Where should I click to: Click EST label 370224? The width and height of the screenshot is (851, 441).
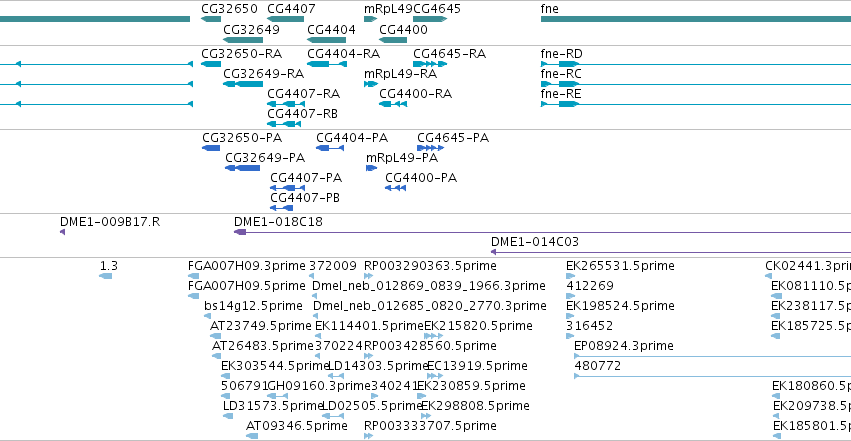(x=339, y=346)
